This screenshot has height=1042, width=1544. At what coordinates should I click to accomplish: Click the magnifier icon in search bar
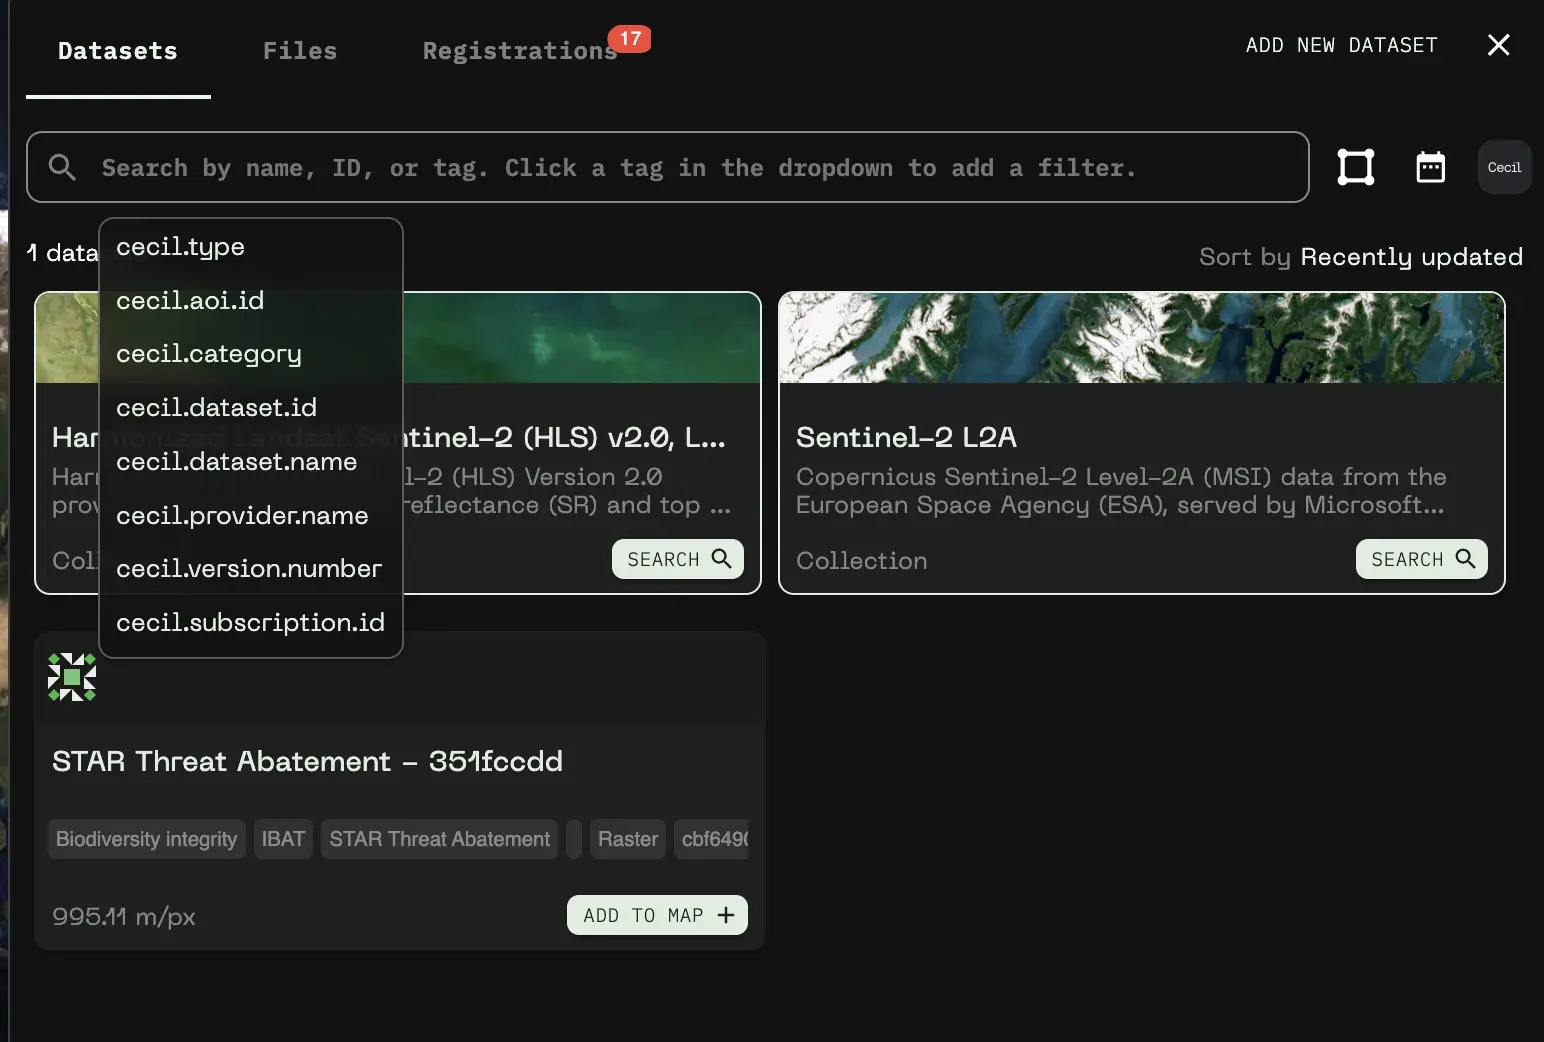pyautogui.click(x=62, y=167)
